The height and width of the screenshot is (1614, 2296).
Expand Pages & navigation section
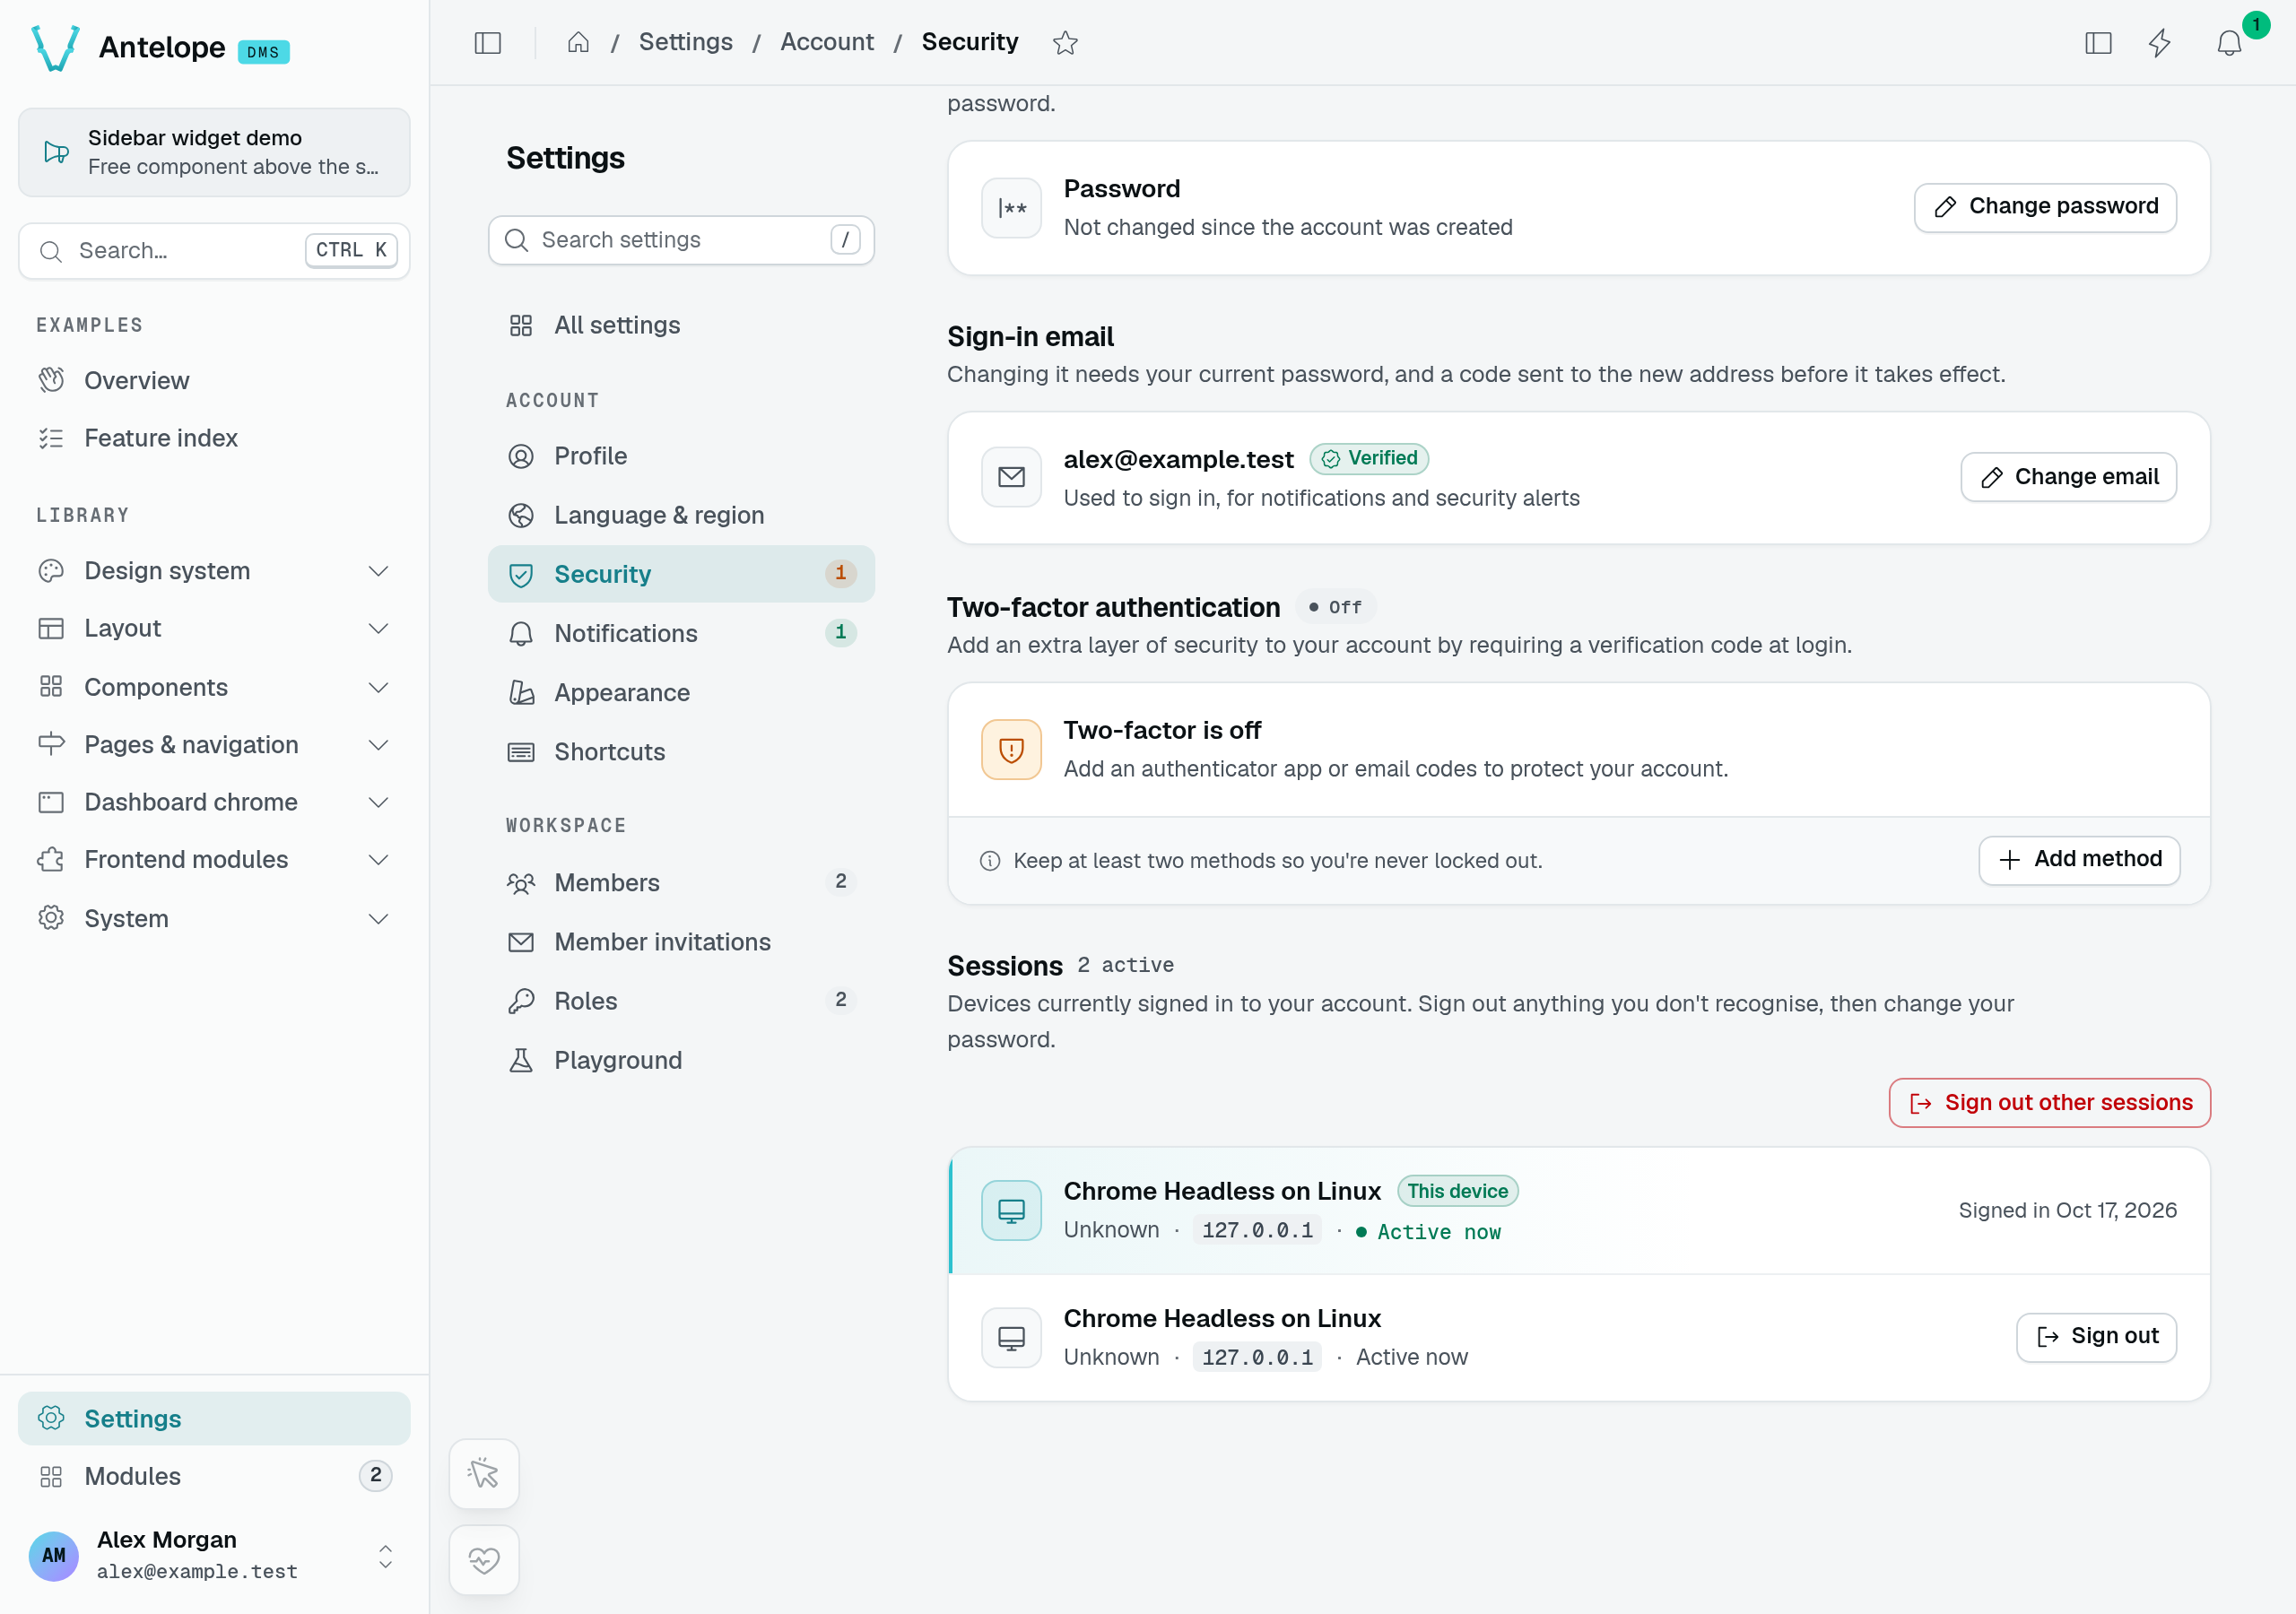tap(214, 745)
